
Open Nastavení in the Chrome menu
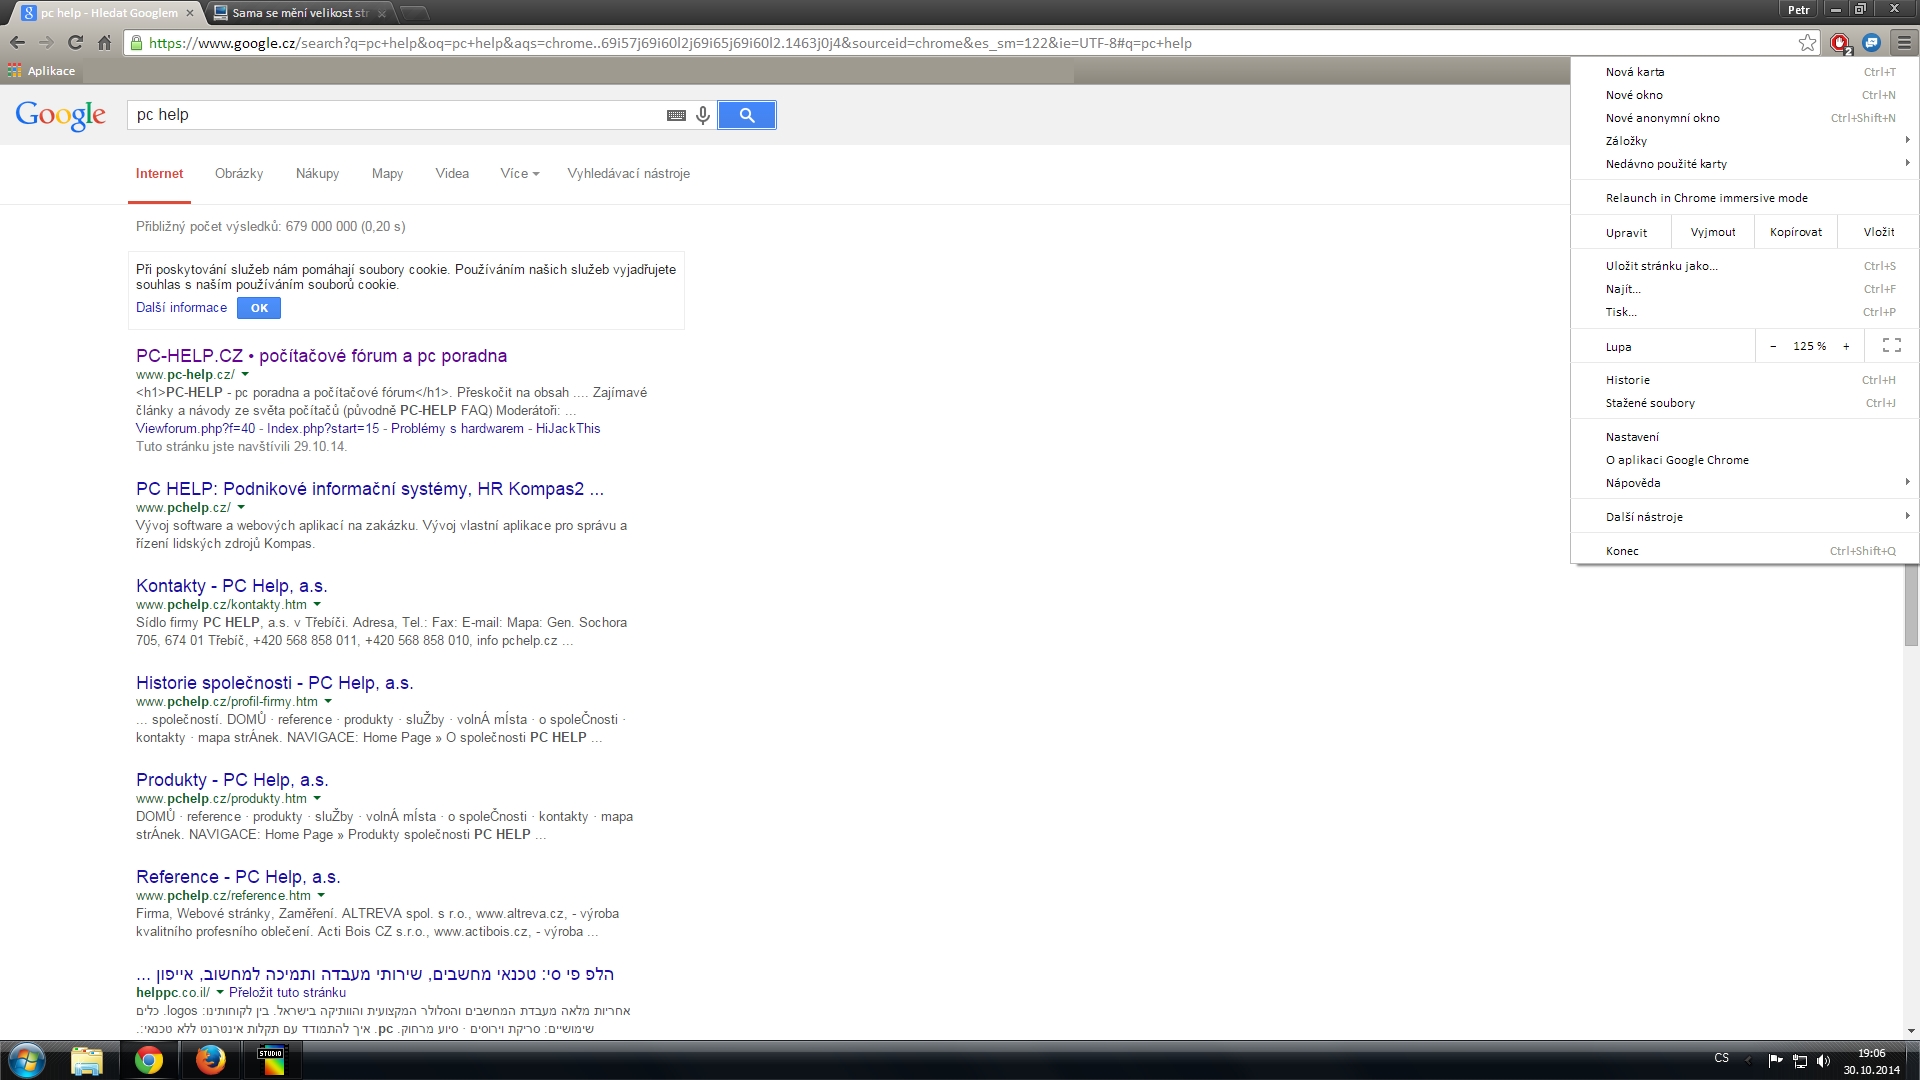pyautogui.click(x=1744, y=437)
